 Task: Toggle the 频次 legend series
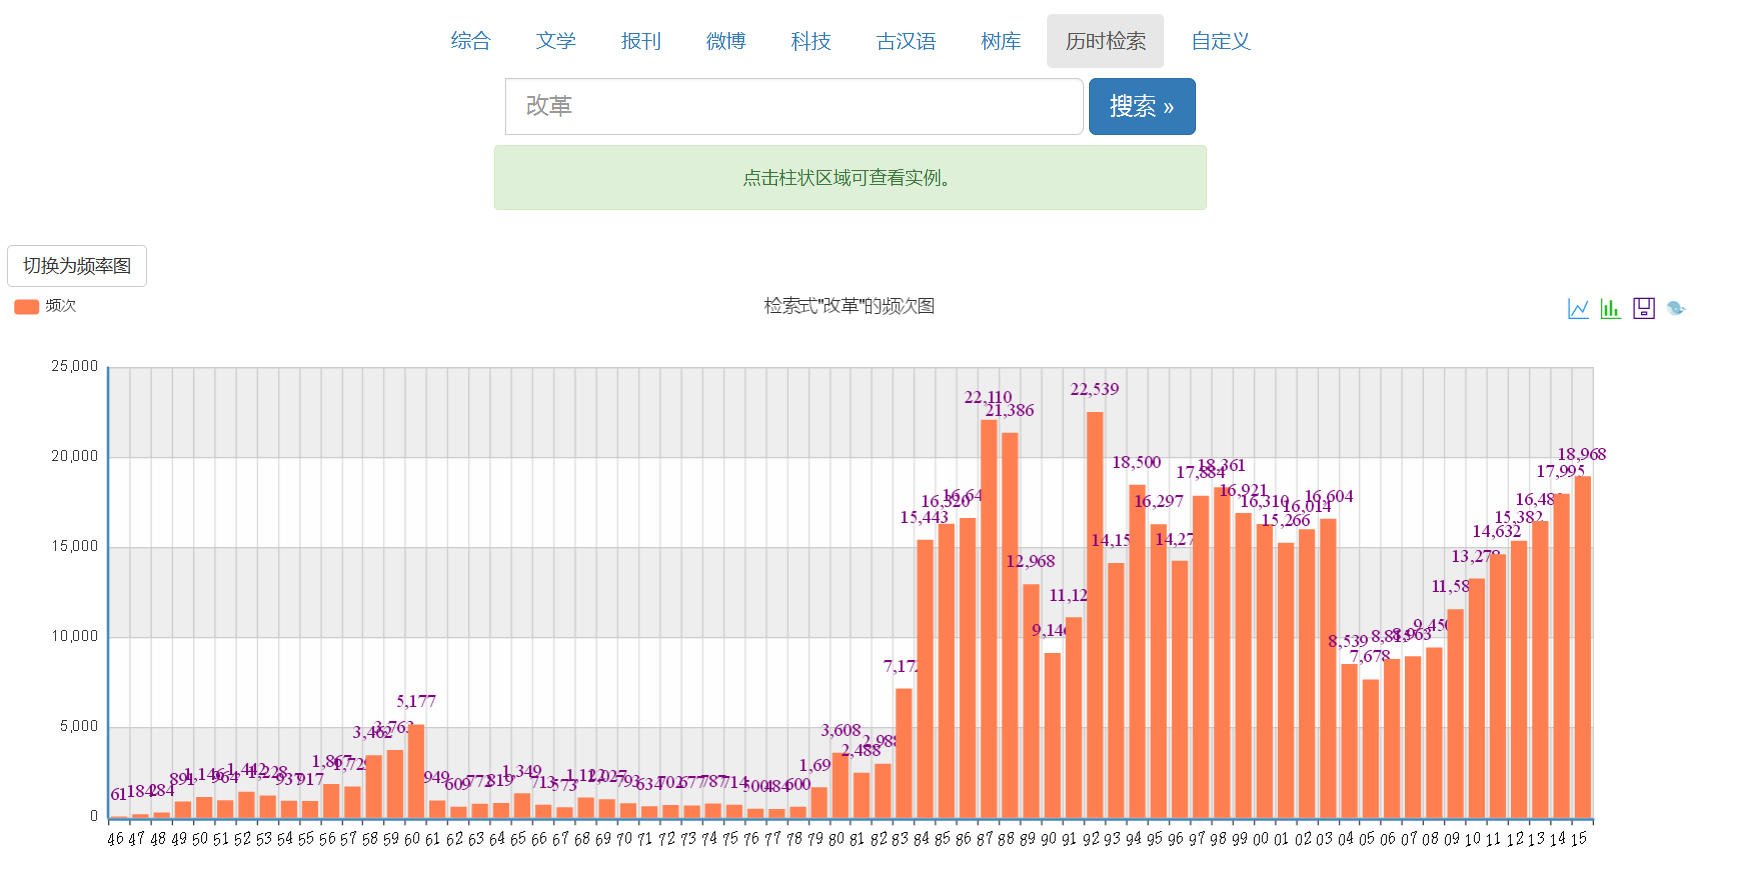45,306
